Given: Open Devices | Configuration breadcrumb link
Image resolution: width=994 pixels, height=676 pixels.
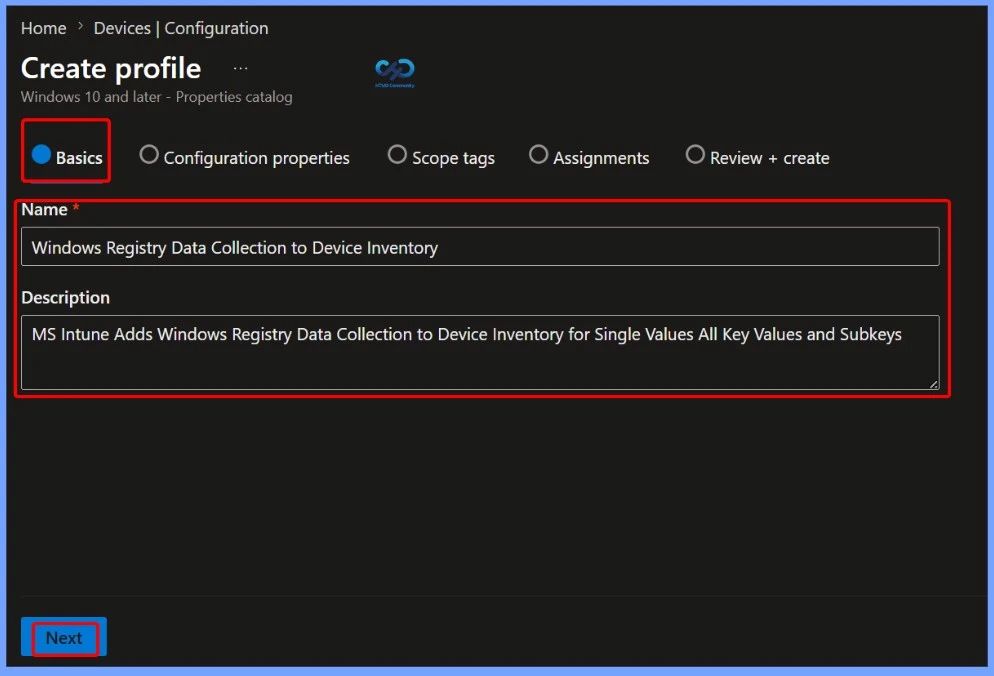Looking at the screenshot, I should click(x=181, y=28).
